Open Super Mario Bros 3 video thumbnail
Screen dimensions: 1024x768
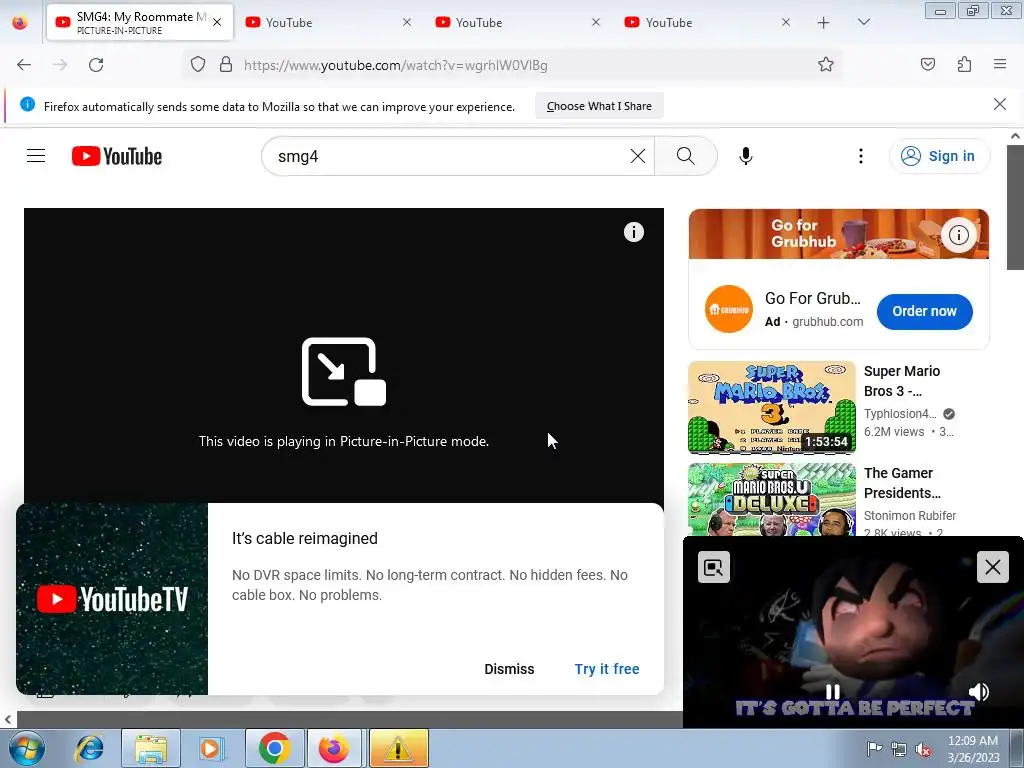click(772, 408)
